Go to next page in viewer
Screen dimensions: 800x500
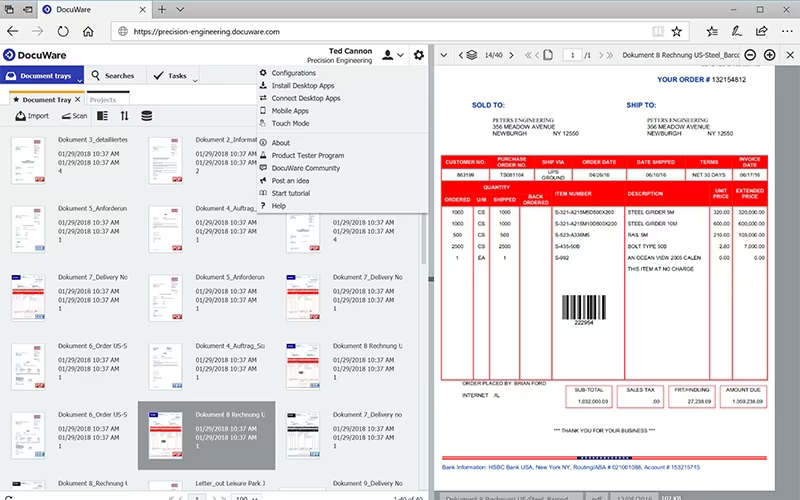(601, 55)
